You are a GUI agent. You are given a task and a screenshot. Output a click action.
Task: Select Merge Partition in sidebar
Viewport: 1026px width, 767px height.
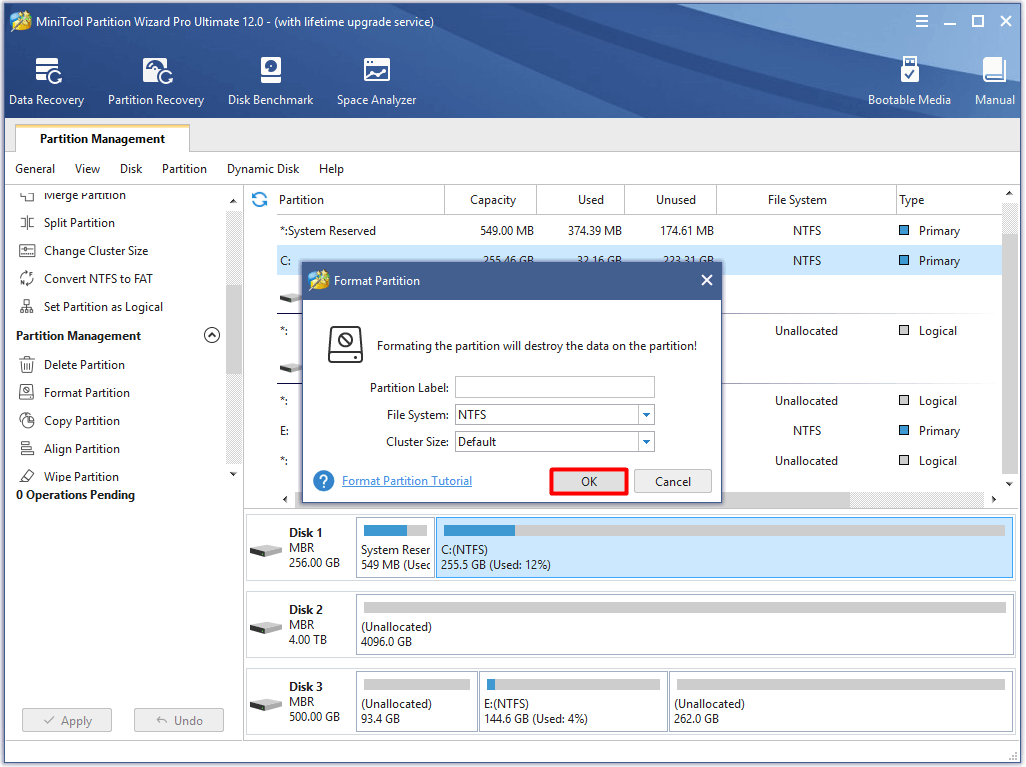pyautogui.click(x=84, y=195)
